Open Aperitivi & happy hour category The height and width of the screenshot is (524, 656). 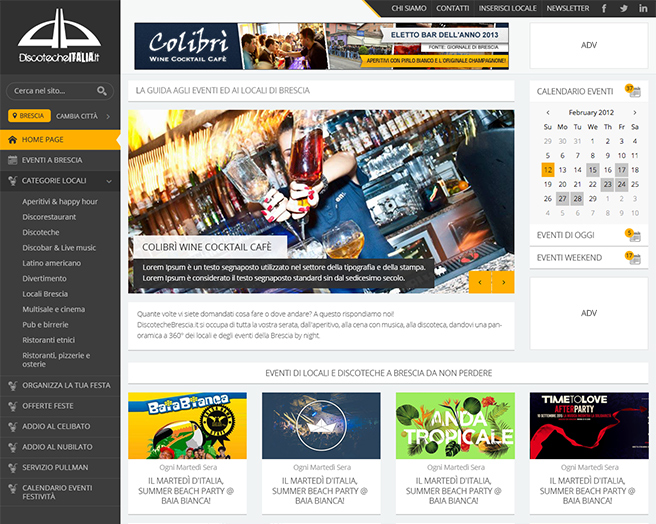pos(60,202)
